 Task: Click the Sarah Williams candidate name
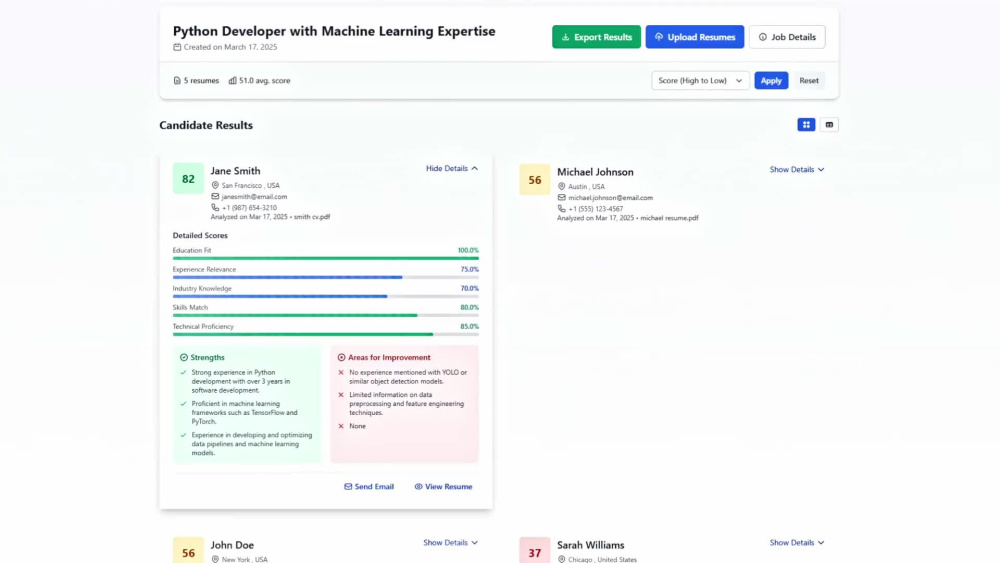coord(591,545)
